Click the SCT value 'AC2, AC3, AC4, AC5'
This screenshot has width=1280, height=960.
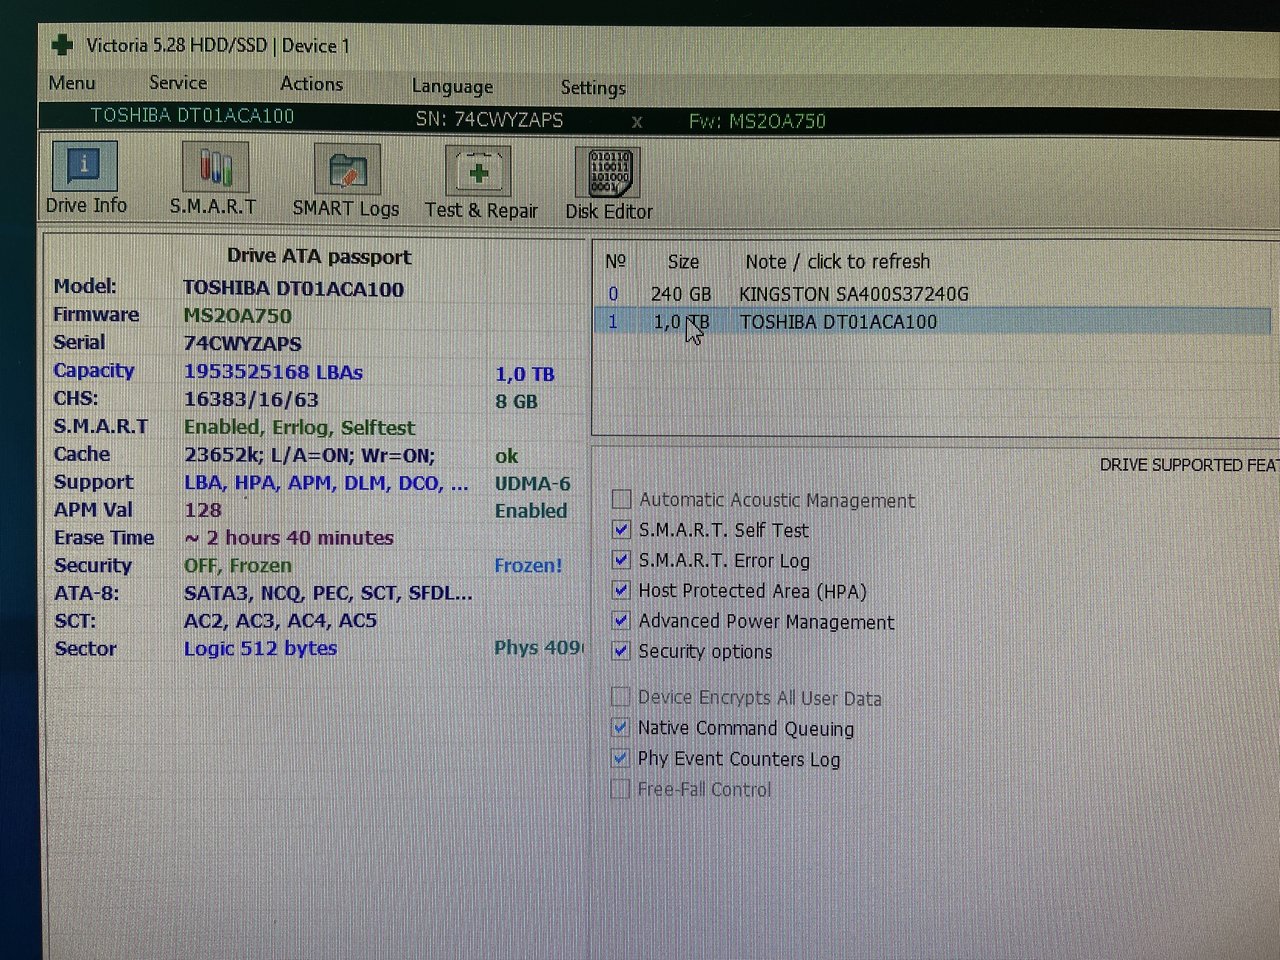280,621
